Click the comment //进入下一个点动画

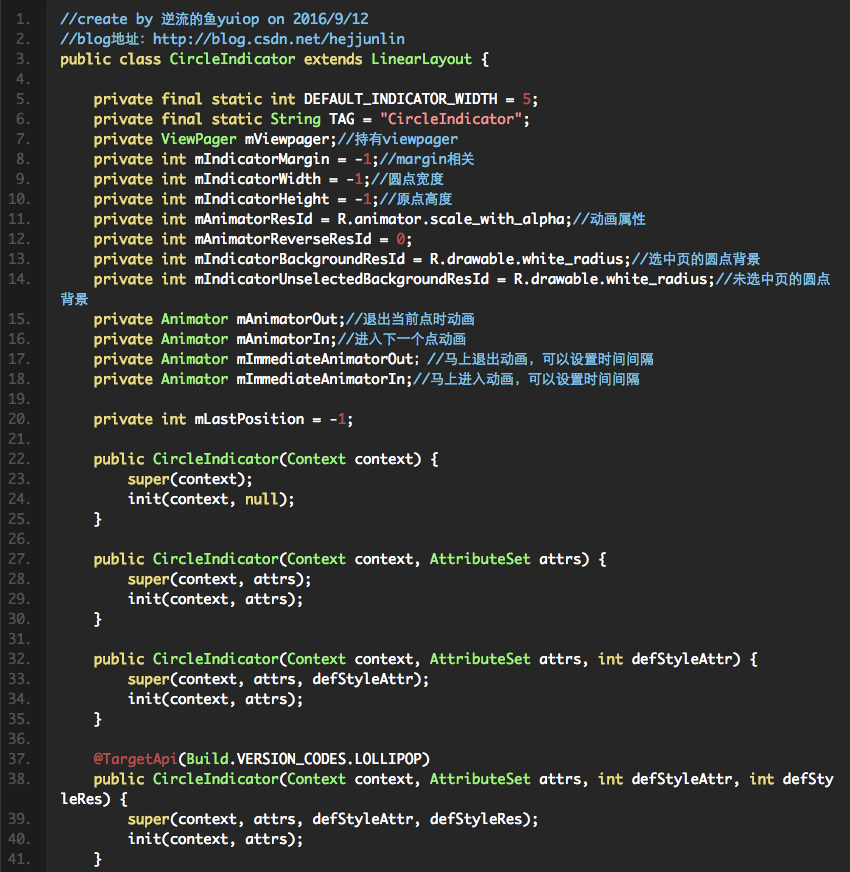402,339
